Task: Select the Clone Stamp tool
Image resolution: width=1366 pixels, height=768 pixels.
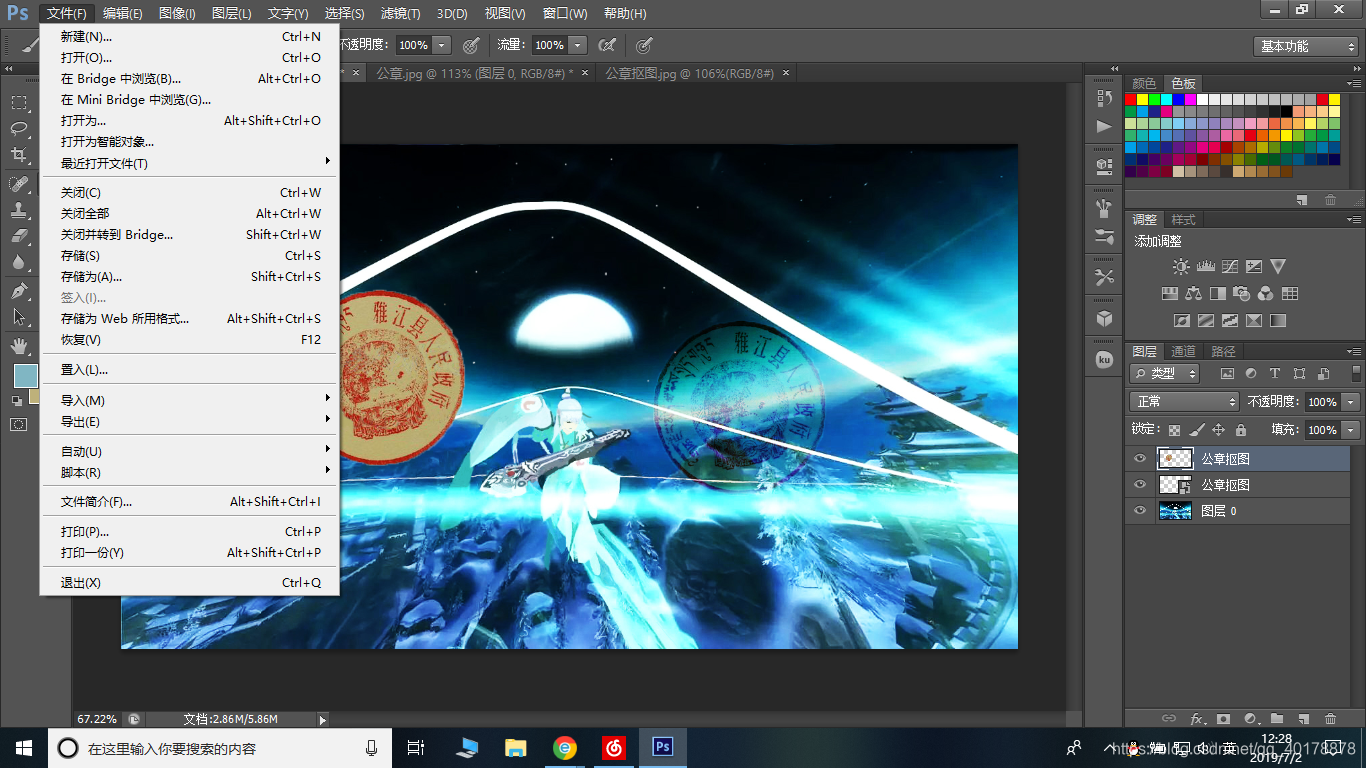Action: pos(19,210)
